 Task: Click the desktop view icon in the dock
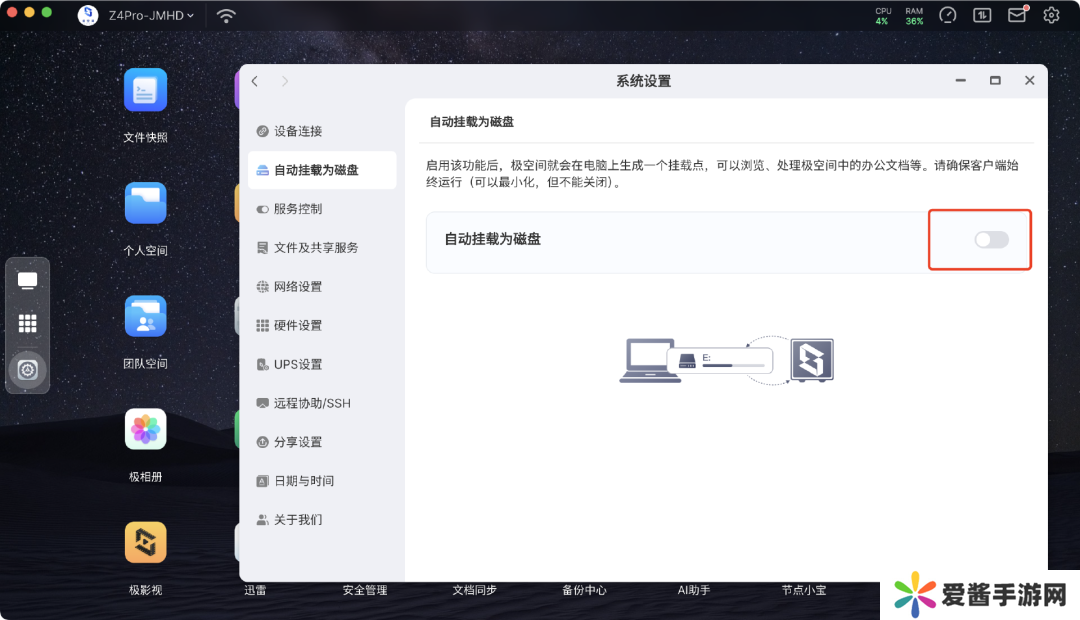pyautogui.click(x=28, y=281)
